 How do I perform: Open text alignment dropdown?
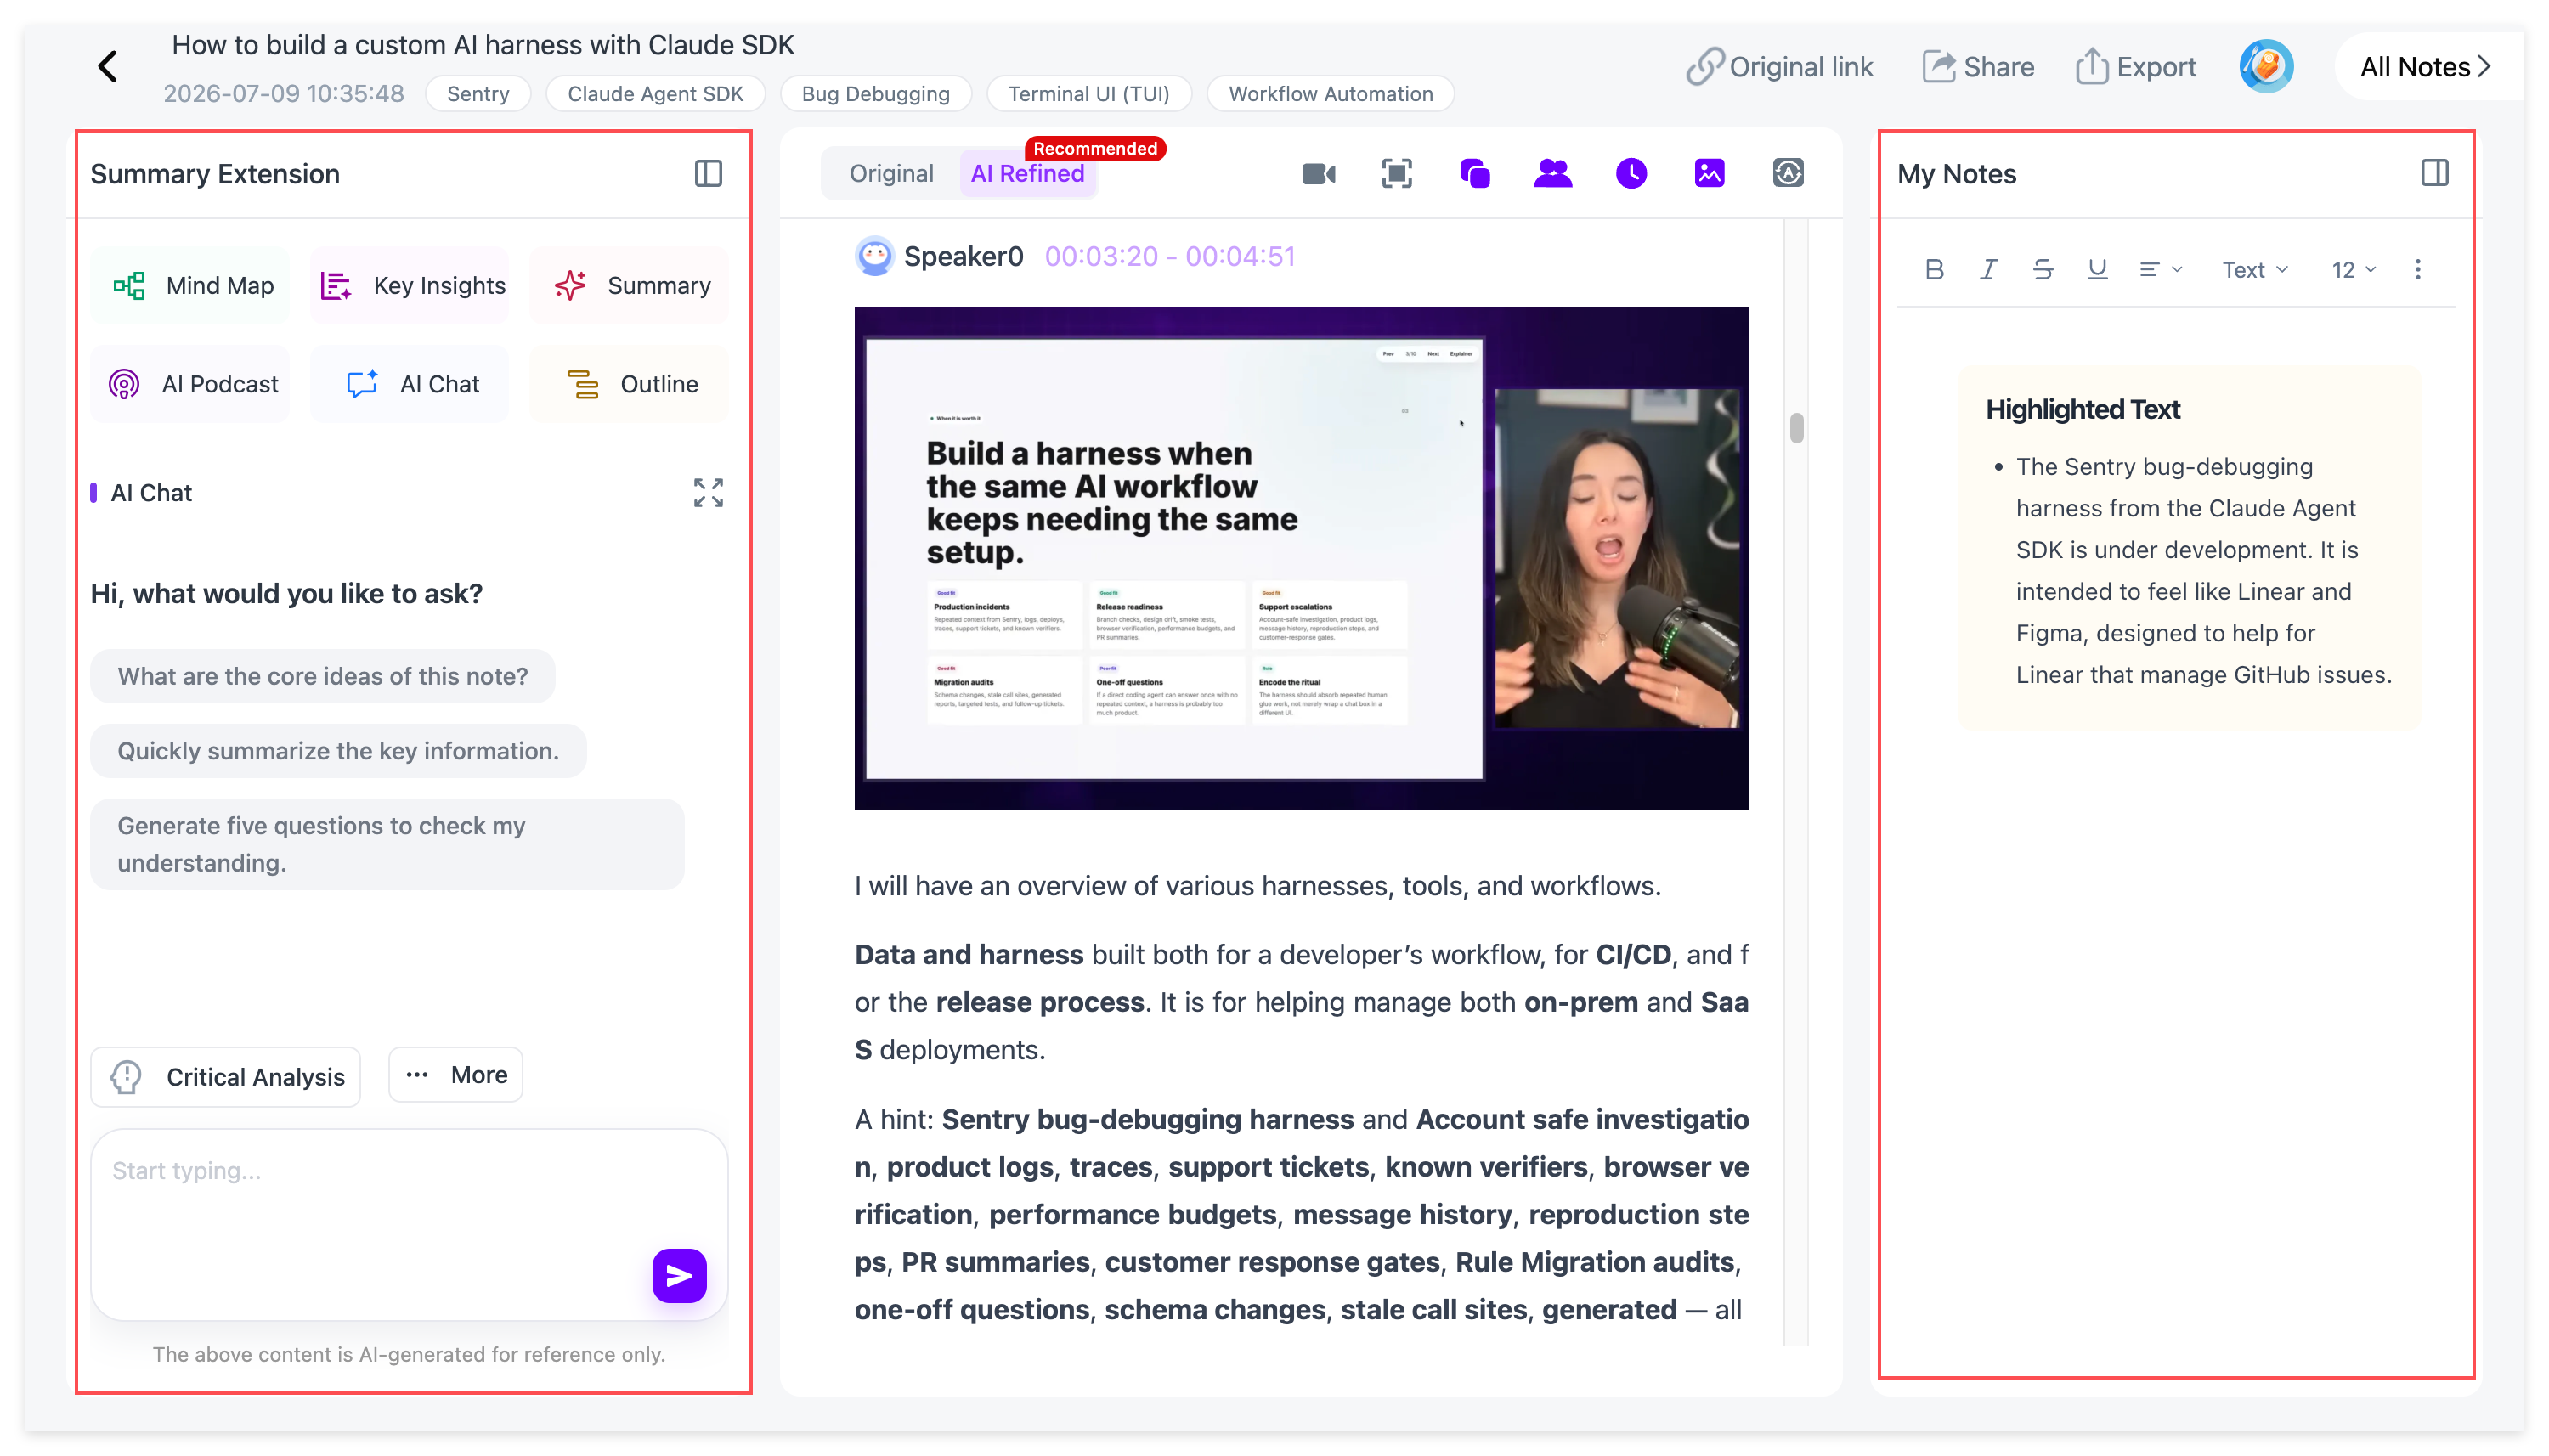point(2159,270)
